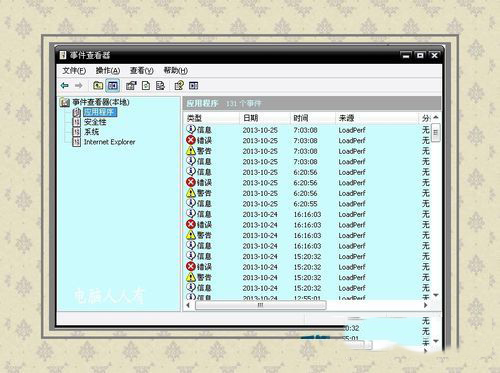The height and width of the screenshot is (373, 500).
Task: Open the 文件(F) menu
Action: pyautogui.click(x=74, y=71)
